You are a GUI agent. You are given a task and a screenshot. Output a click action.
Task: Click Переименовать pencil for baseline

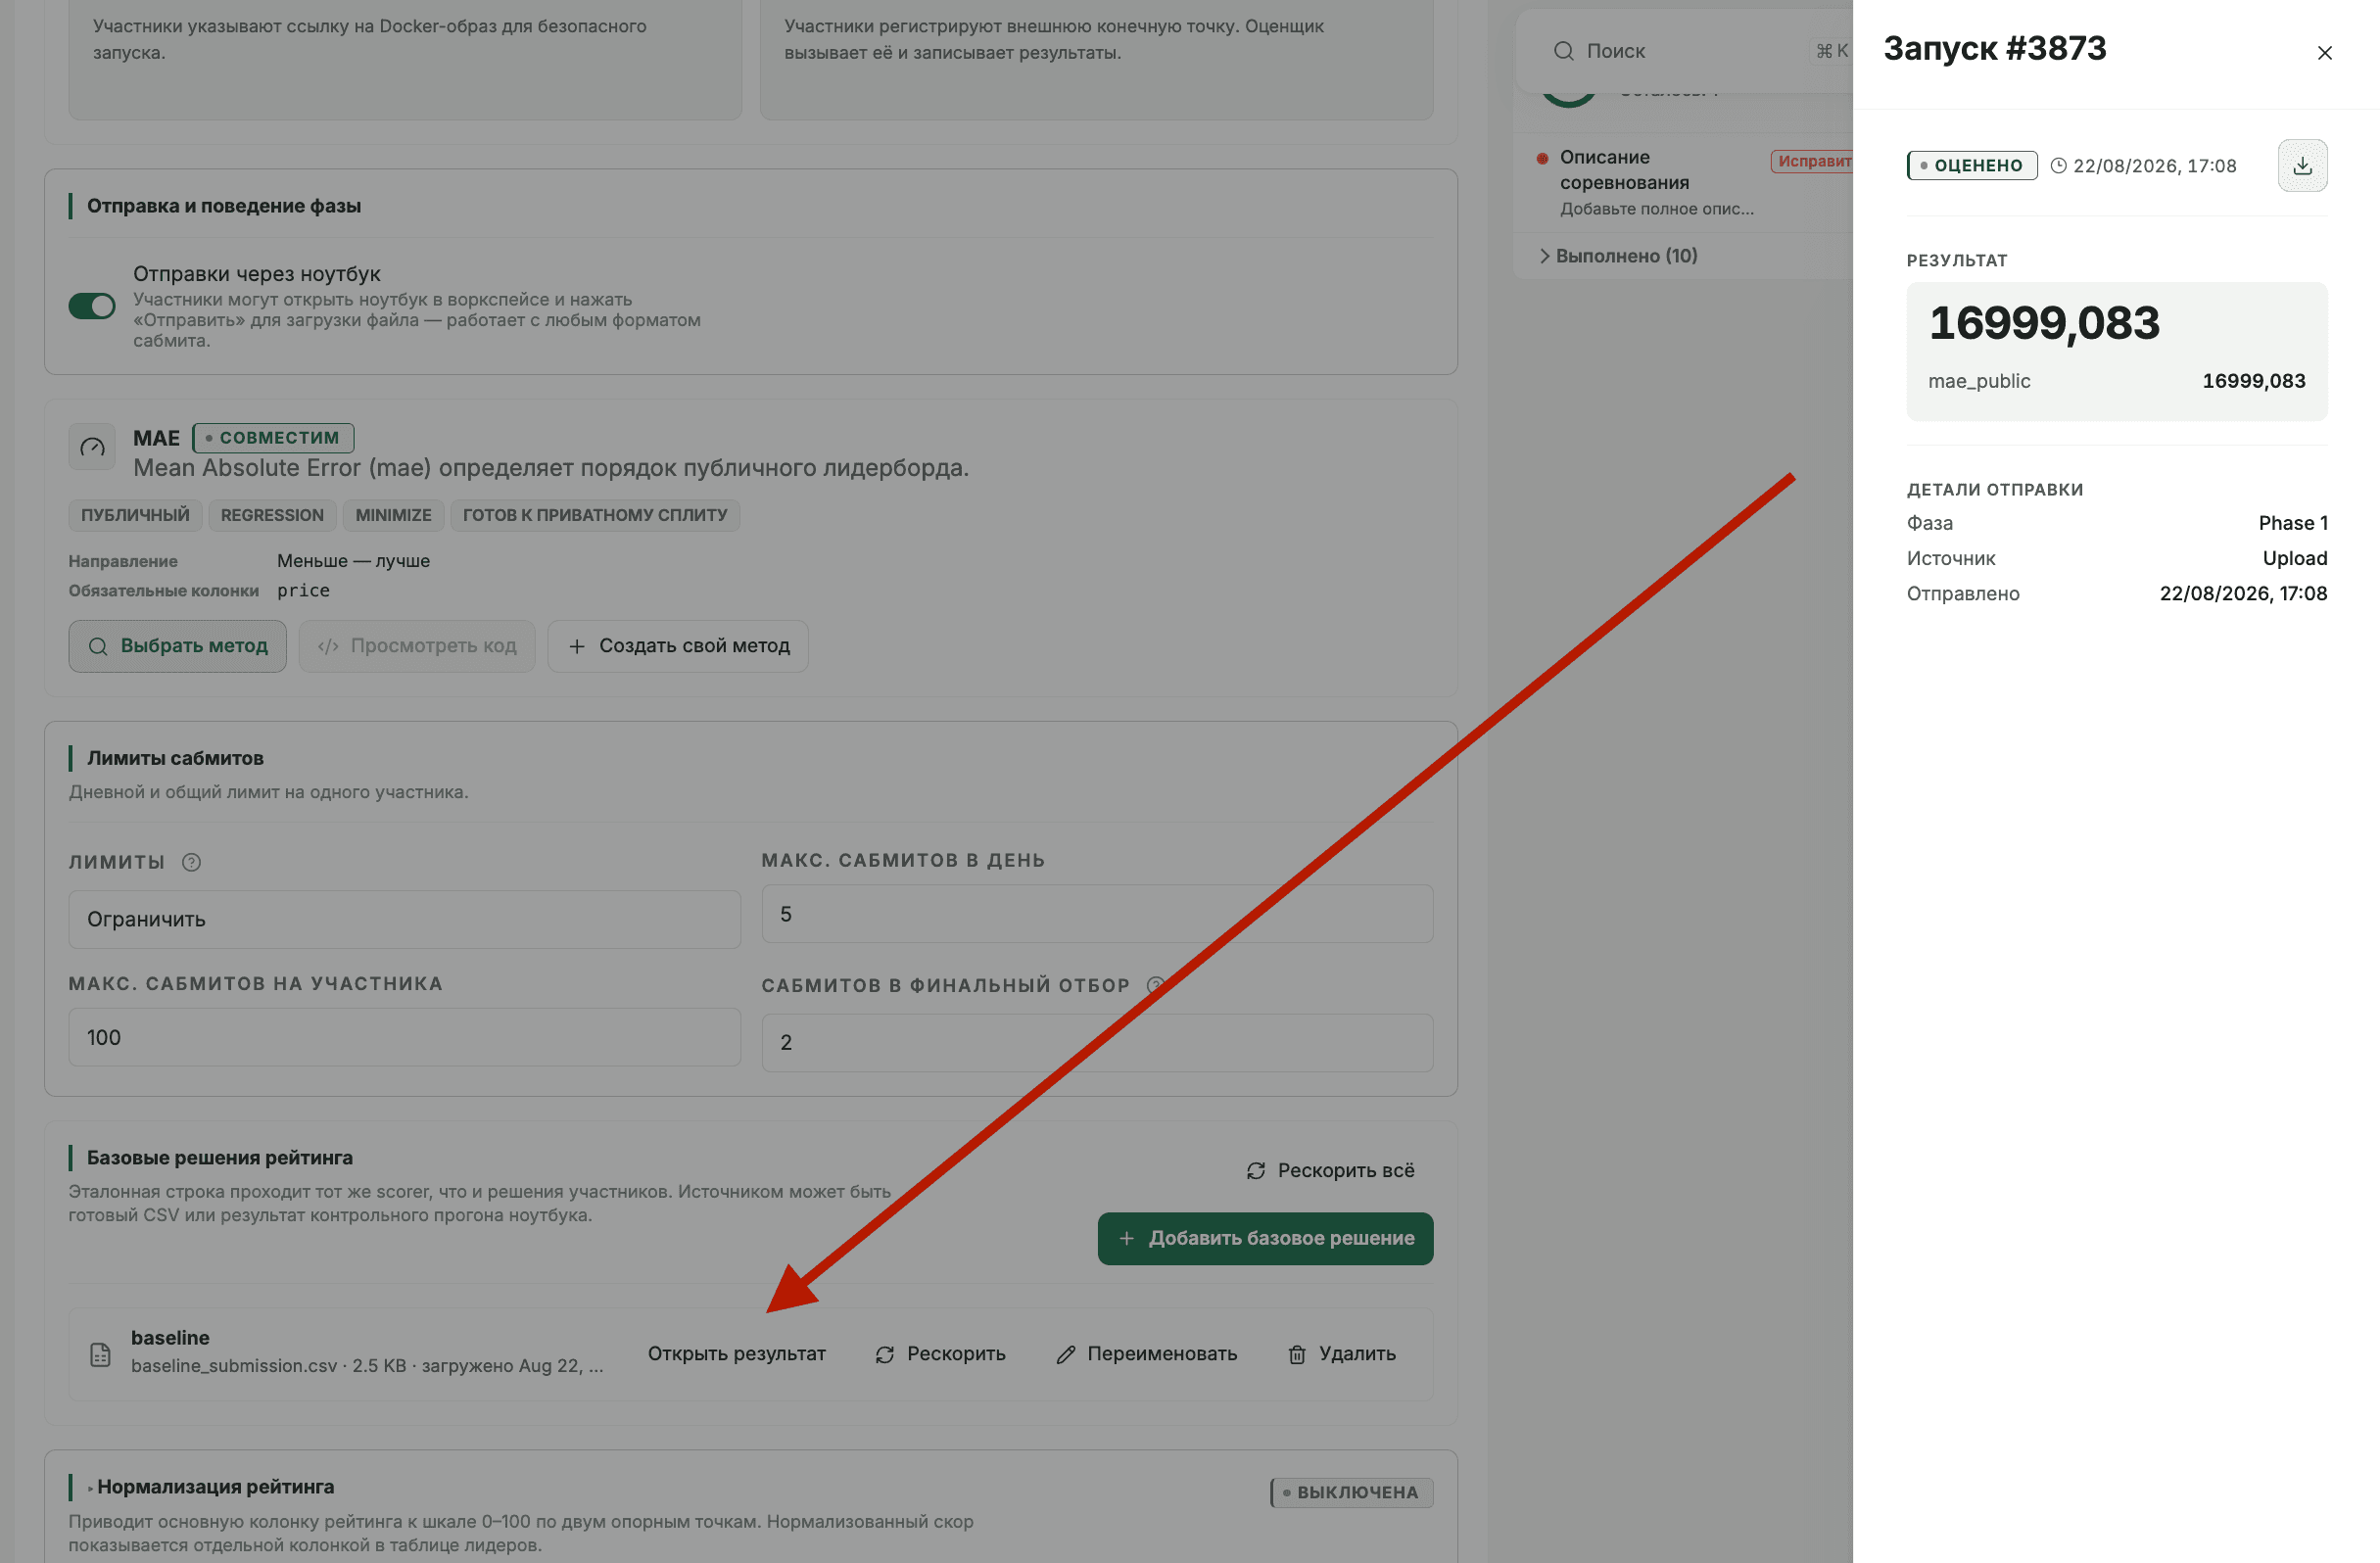(1146, 1354)
